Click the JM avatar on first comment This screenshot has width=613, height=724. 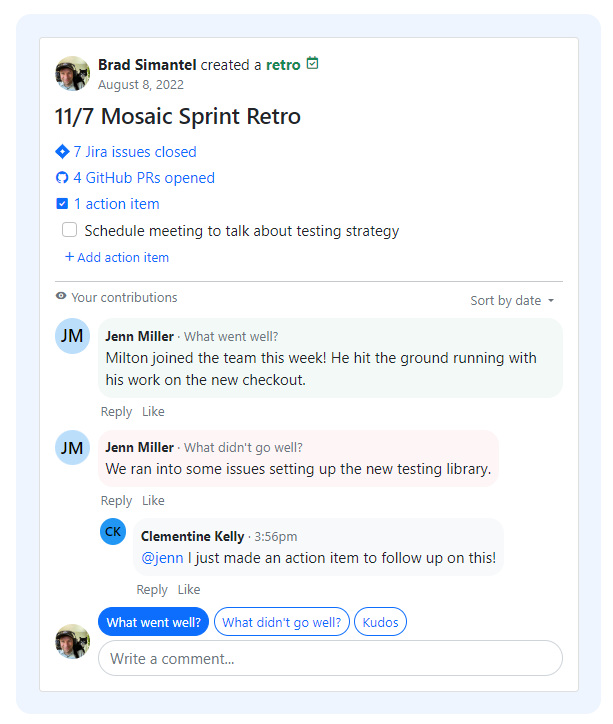(72, 336)
